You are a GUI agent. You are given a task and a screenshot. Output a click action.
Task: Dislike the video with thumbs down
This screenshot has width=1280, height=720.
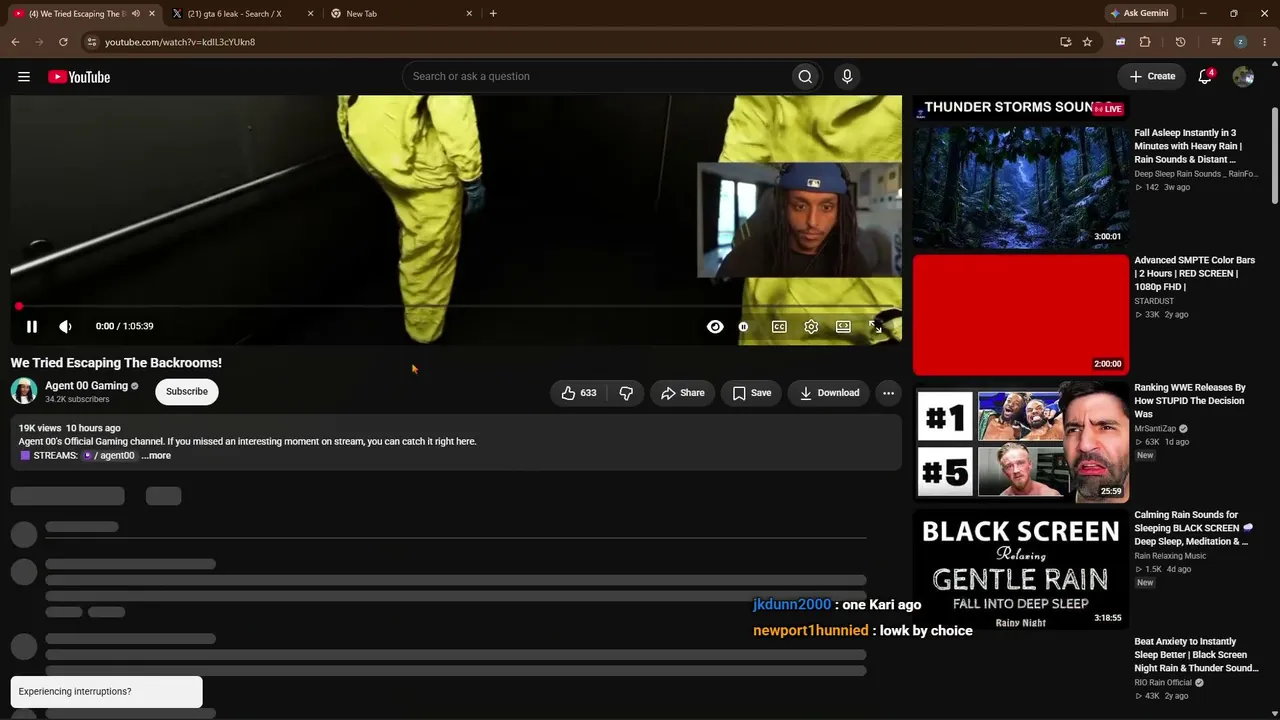pos(626,393)
